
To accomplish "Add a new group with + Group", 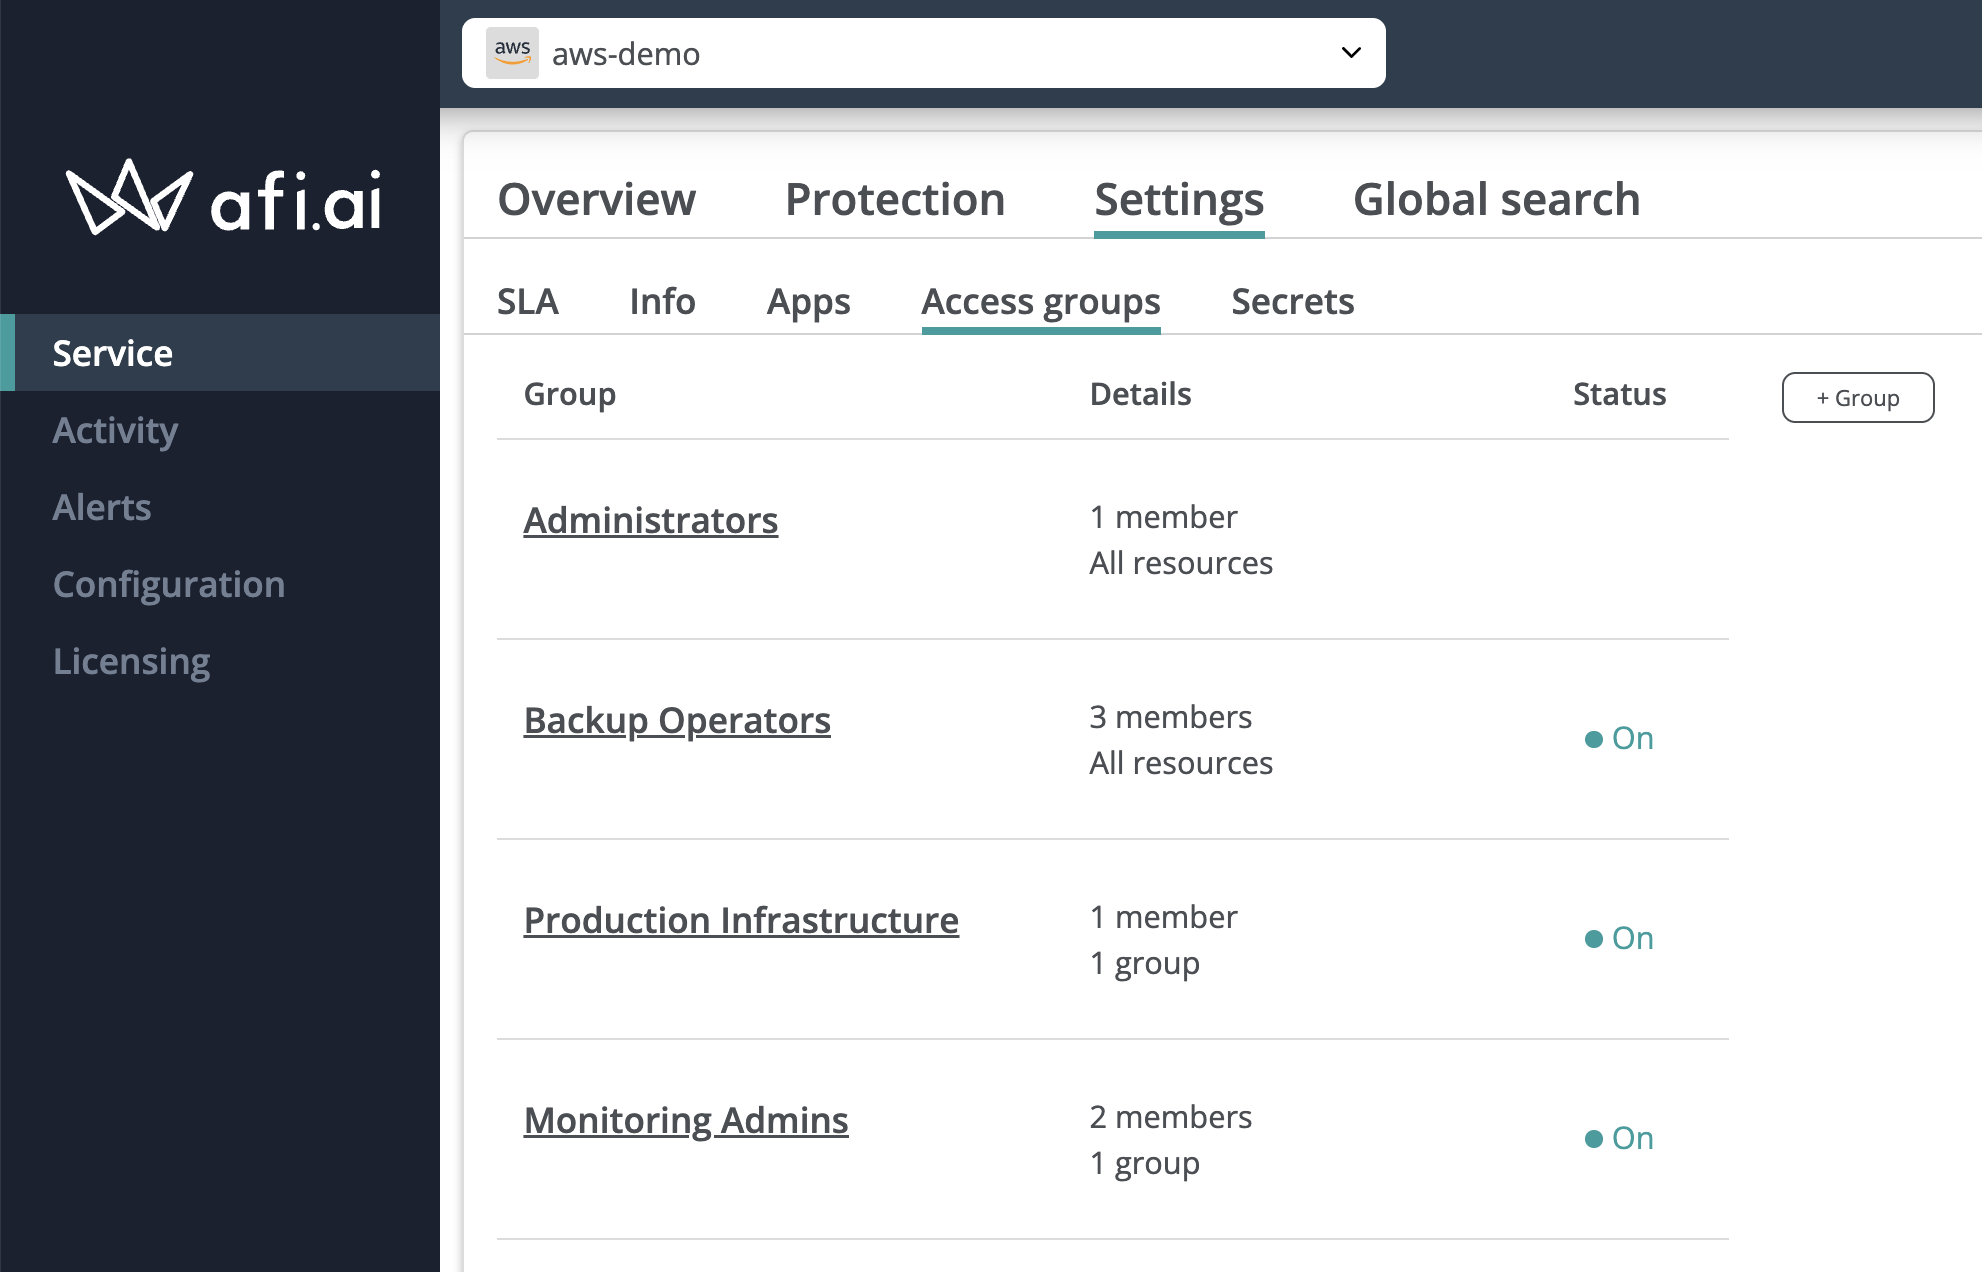I will [x=1857, y=398].
